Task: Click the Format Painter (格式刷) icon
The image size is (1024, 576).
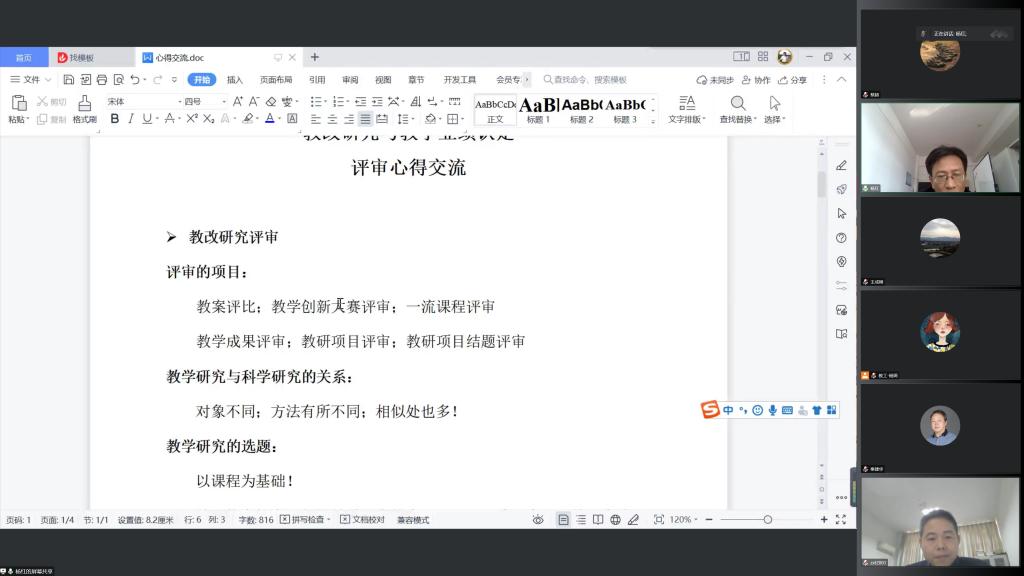Action: click(84, 108)
